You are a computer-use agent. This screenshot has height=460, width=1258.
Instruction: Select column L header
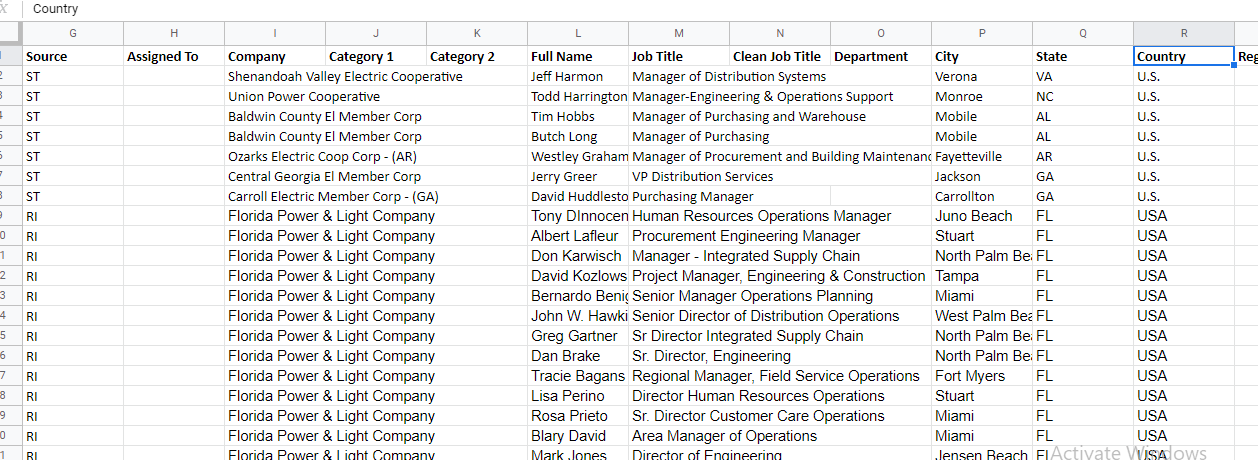pyautogui.click(x=578, y=34)
